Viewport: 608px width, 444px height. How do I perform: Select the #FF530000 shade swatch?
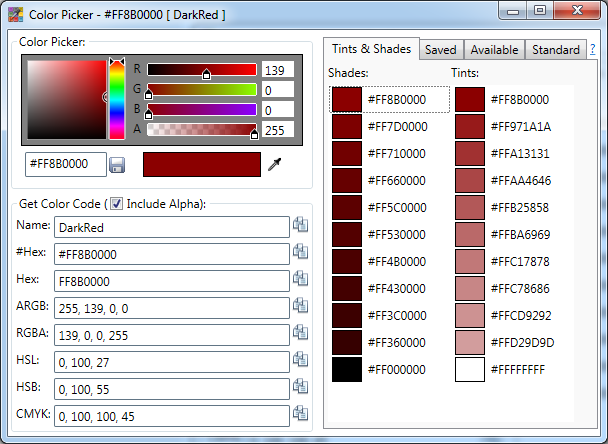(346, 235)
